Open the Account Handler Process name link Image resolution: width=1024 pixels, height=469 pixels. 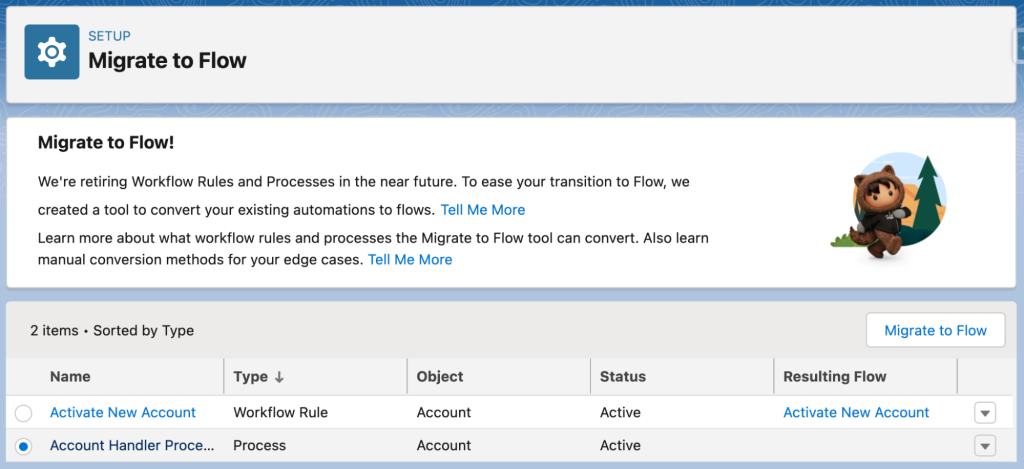coord(132,446)
